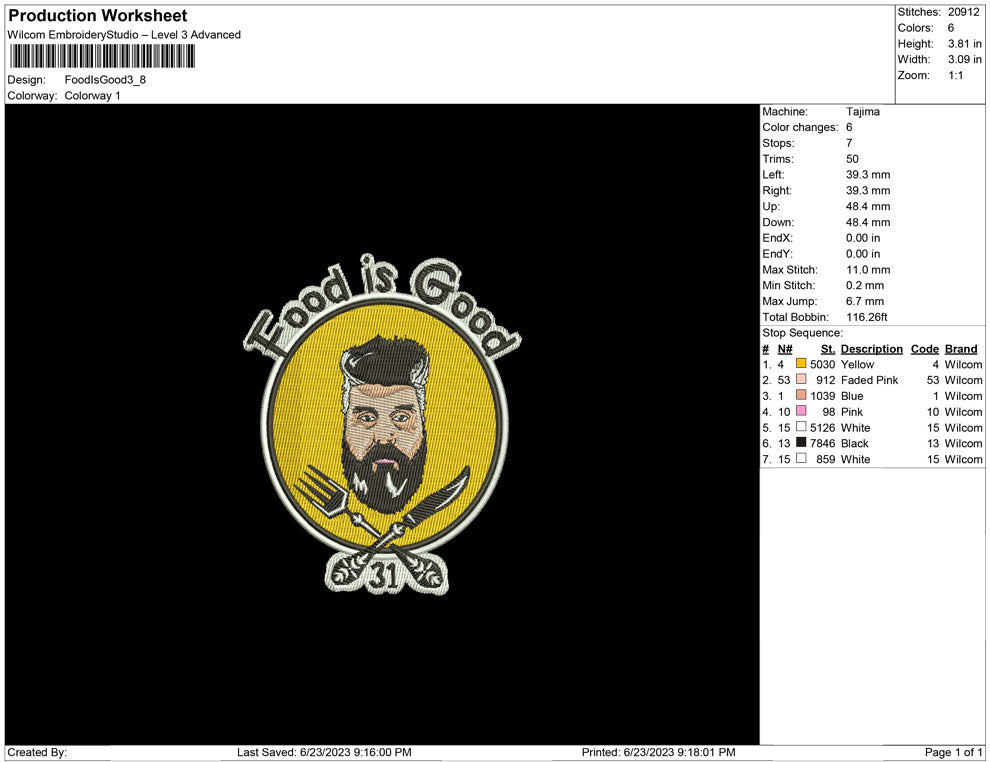
Task: Click the design name 'FoodIsGood3_8'
Action: (105, 80)
